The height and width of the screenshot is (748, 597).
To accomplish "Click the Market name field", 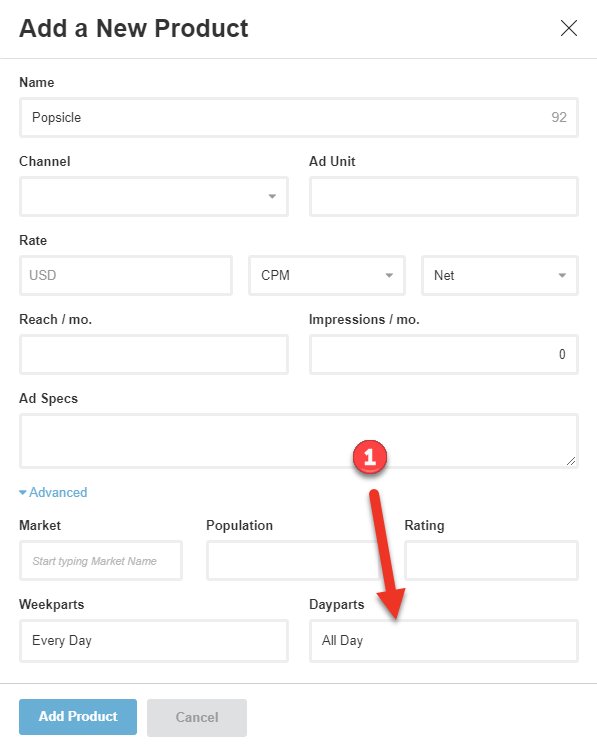I will point(101,561).
